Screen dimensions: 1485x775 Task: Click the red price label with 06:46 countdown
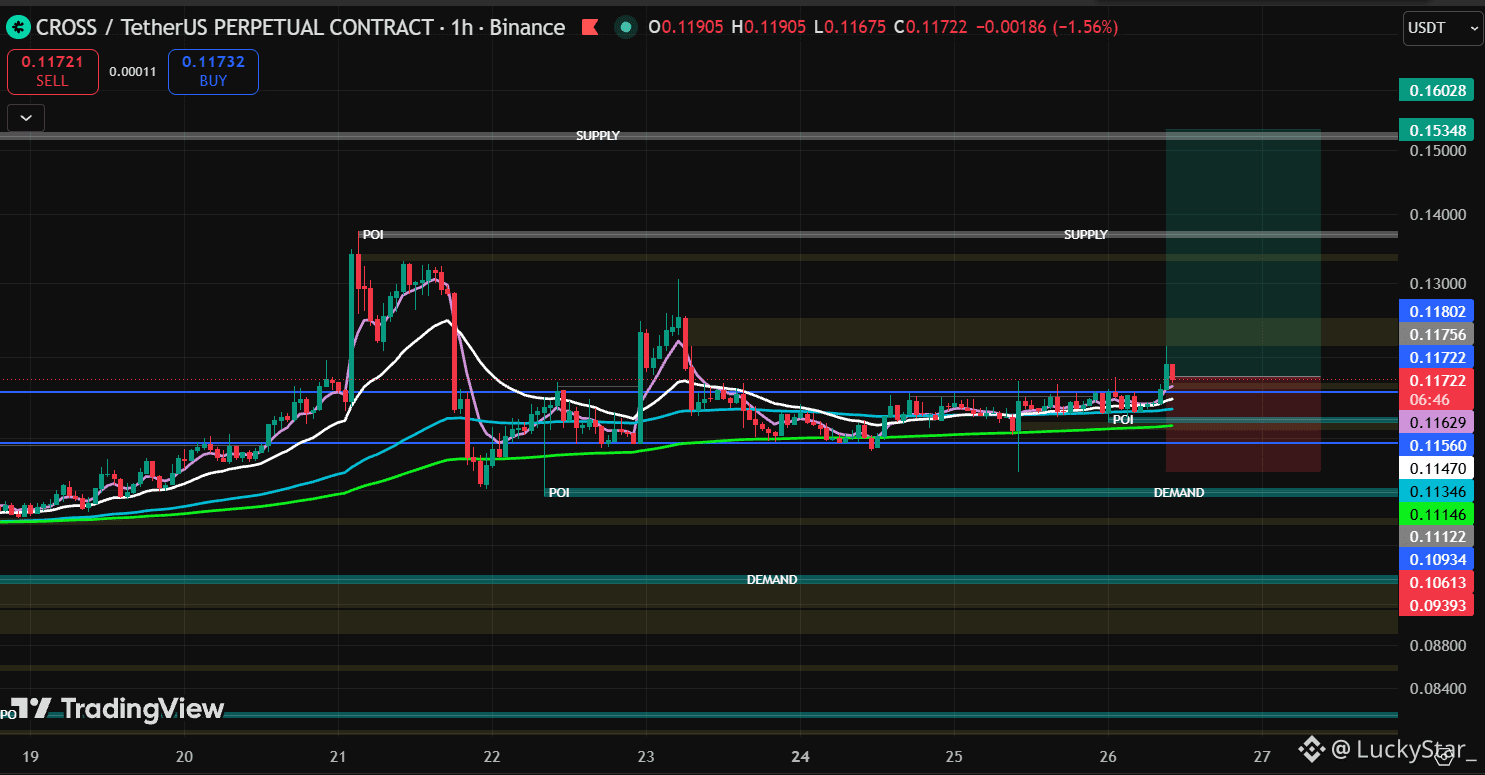pyautogui.click(x=1437, y=389)
